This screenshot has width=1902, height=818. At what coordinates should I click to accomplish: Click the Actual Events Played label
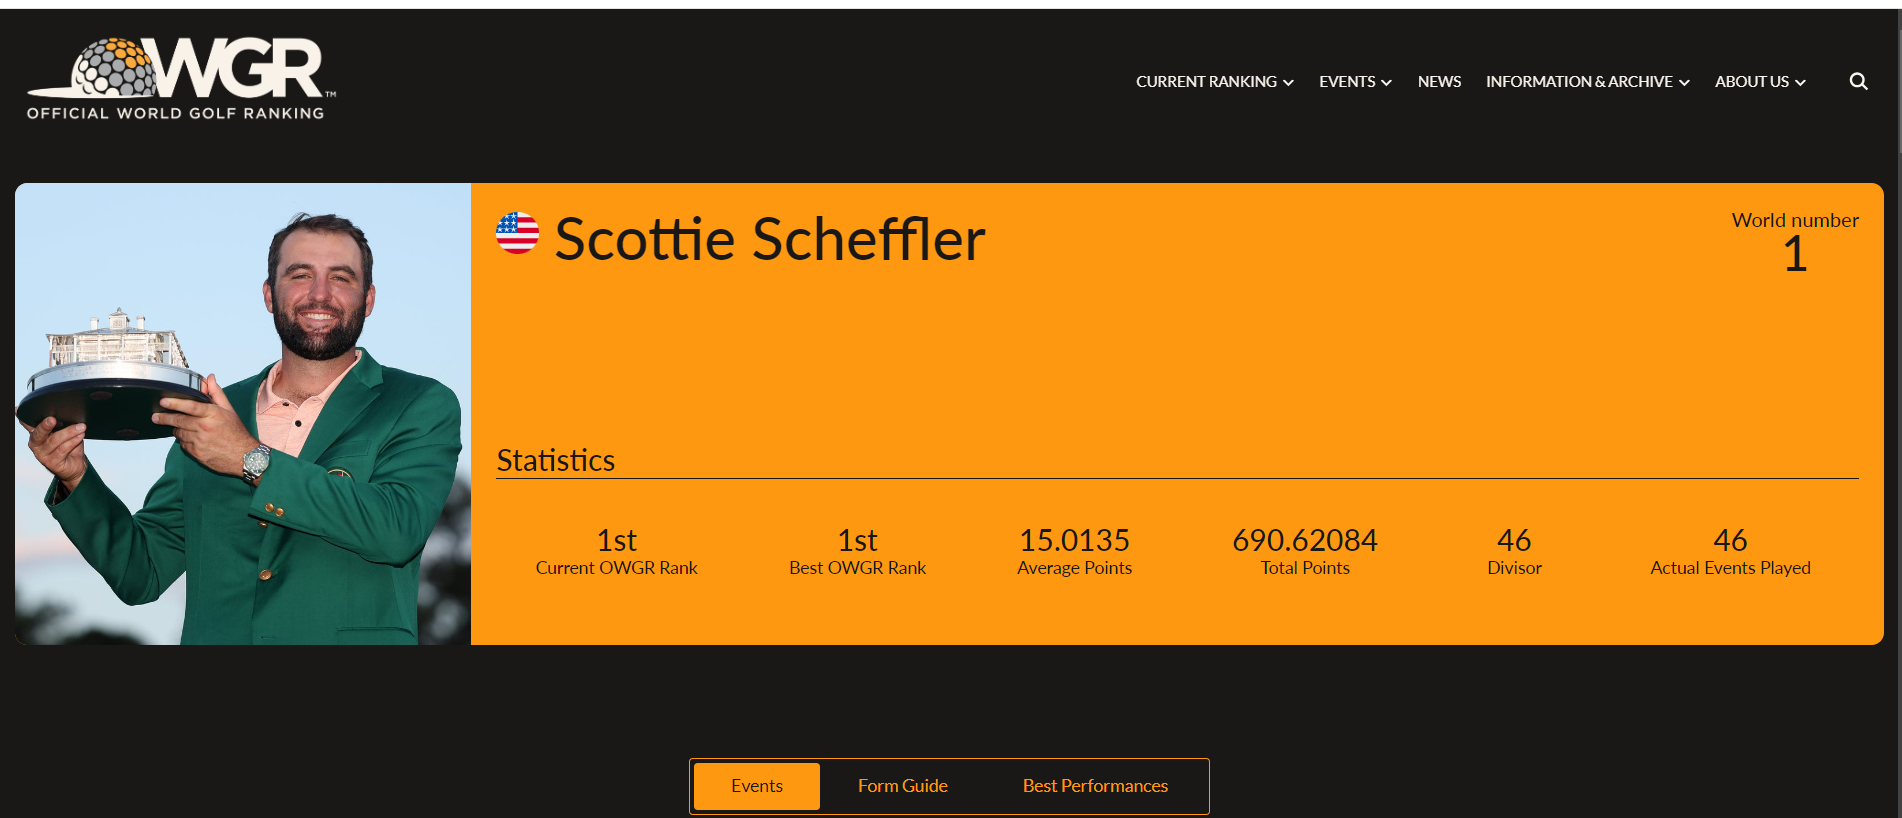point(1730,568)
